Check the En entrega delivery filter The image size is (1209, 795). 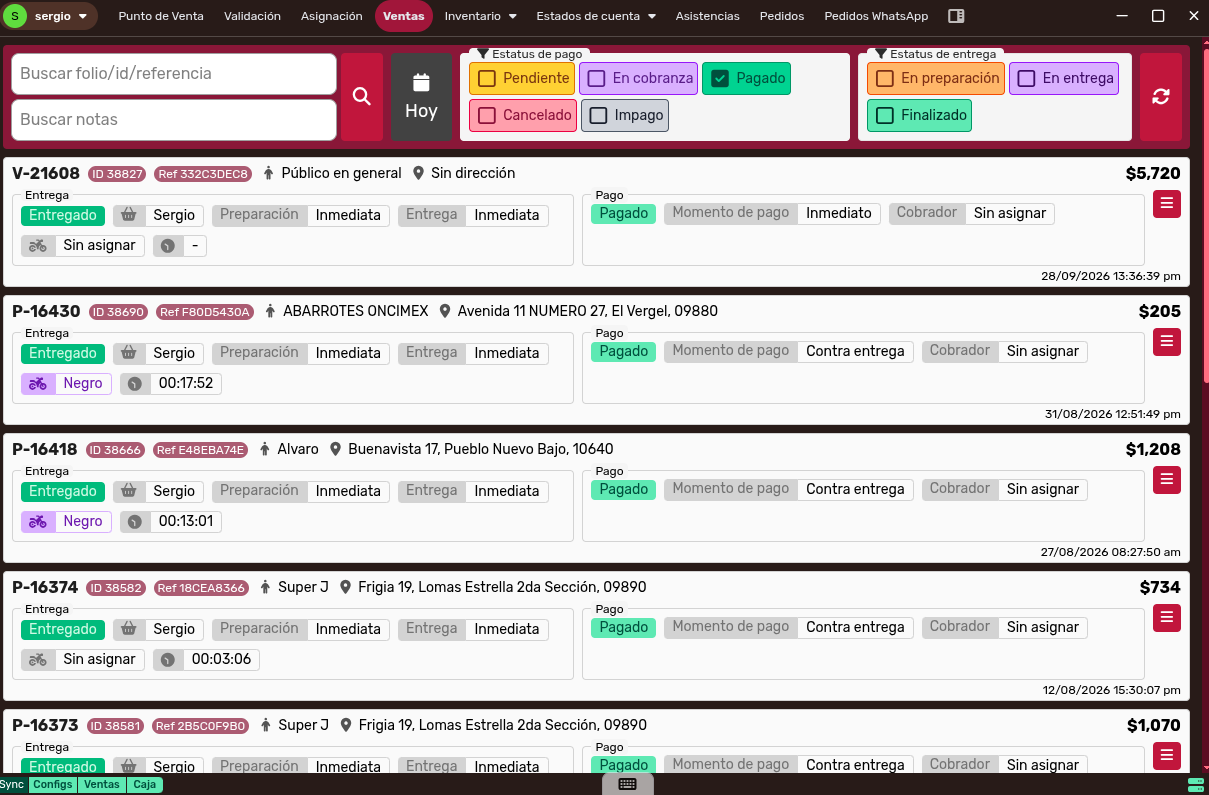click(x=1063, y=79)
